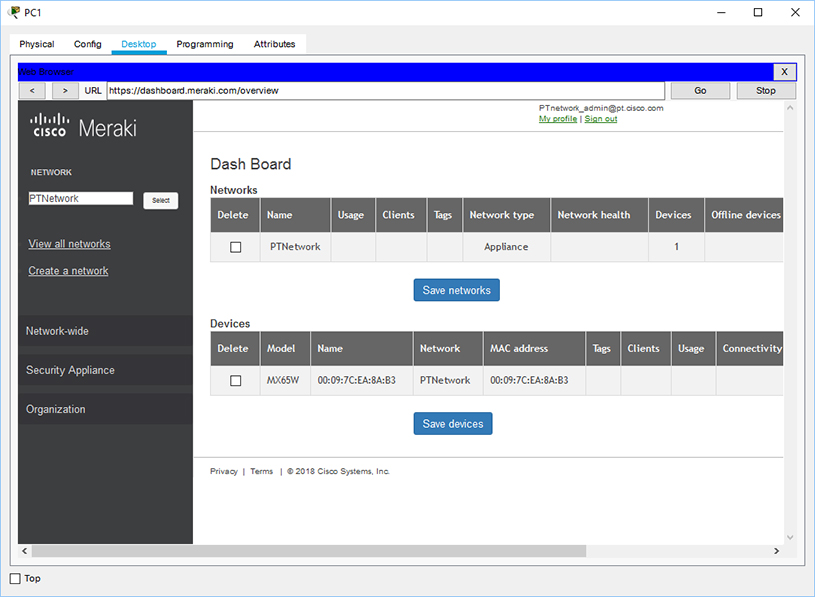This screenshot has height=597, width=815.
Task: Click the horizontal scrollbar right arrow
Action: tap(777, 551)
